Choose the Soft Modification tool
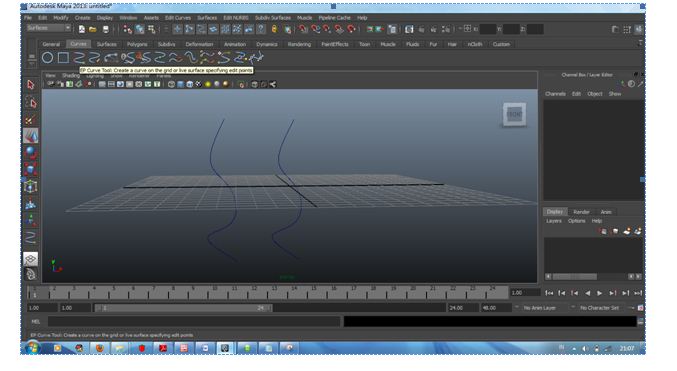 coord(30,203)
